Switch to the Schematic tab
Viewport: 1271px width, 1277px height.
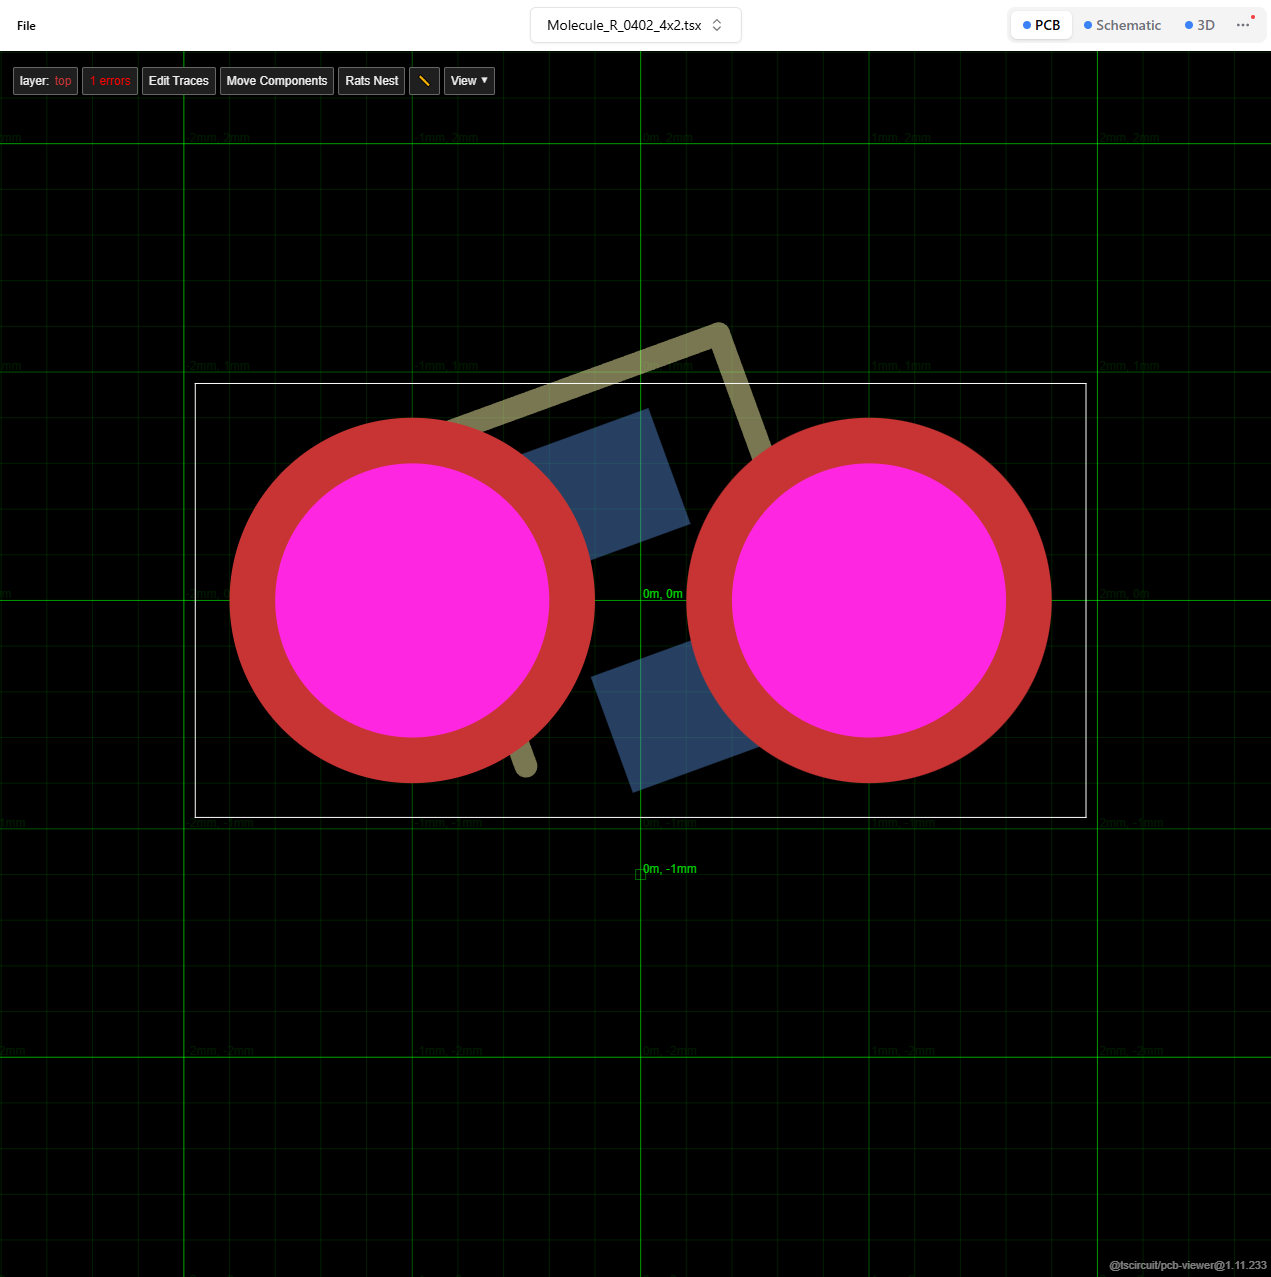(1122, 25)
